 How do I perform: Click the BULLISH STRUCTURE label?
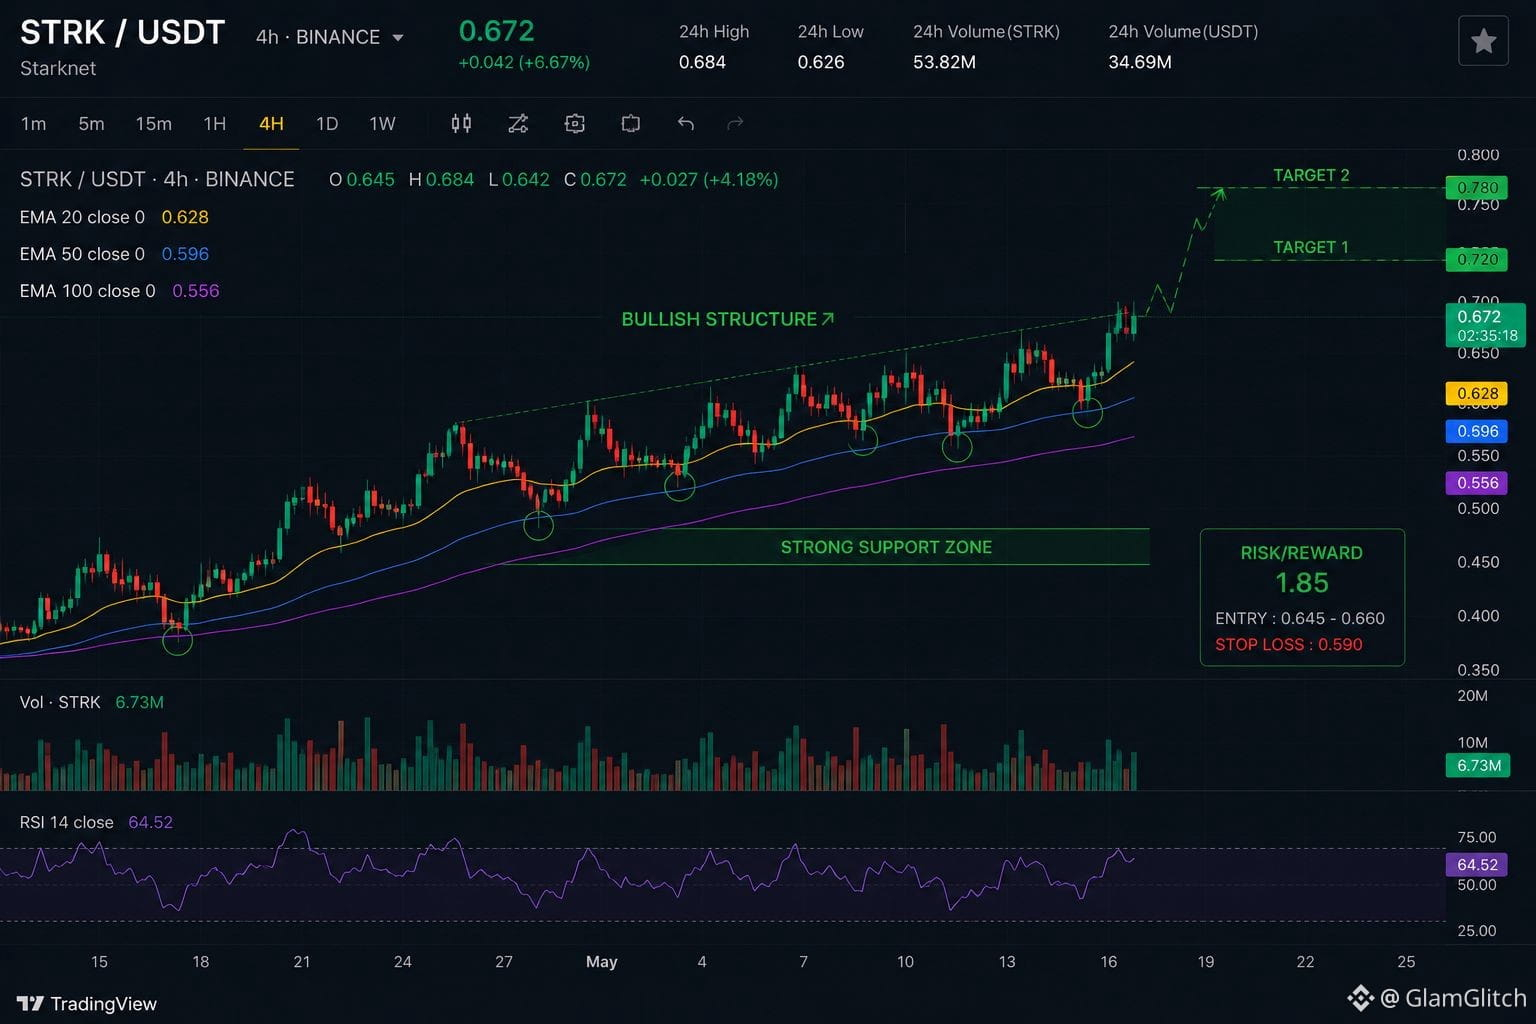[727, 319]
